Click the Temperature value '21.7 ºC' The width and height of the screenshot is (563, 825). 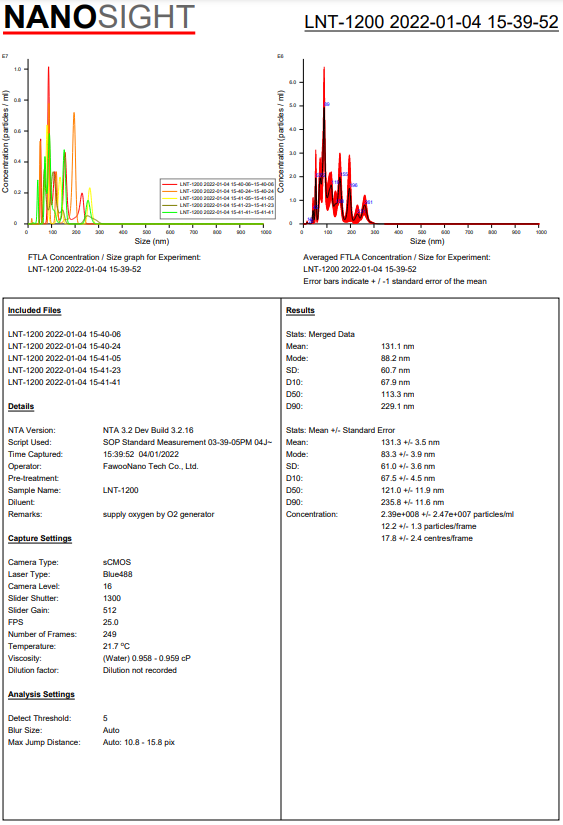116,646
